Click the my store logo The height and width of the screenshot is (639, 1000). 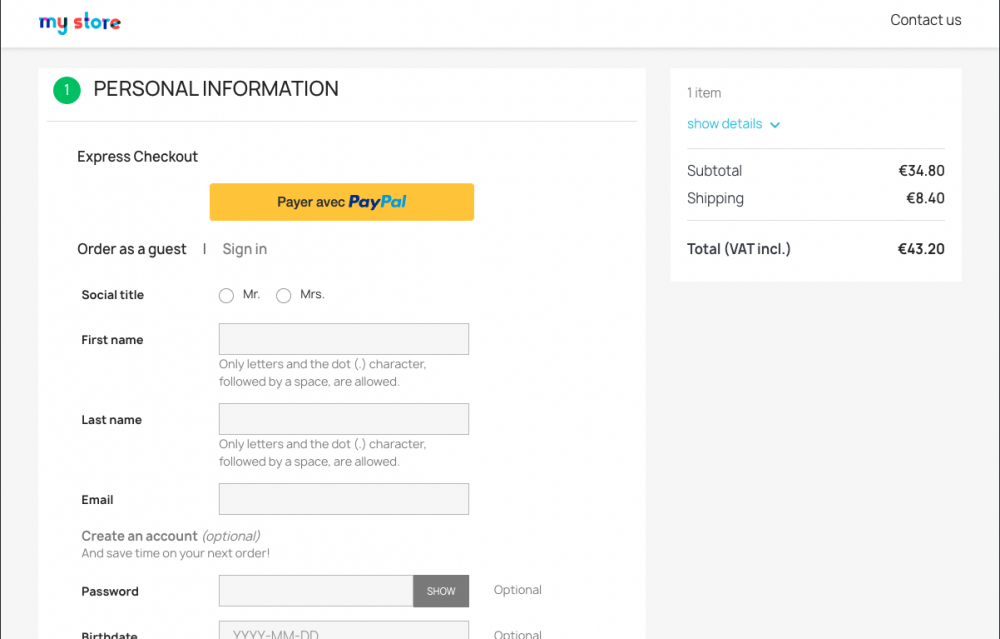pyautogui.click(x=79, y=22)
